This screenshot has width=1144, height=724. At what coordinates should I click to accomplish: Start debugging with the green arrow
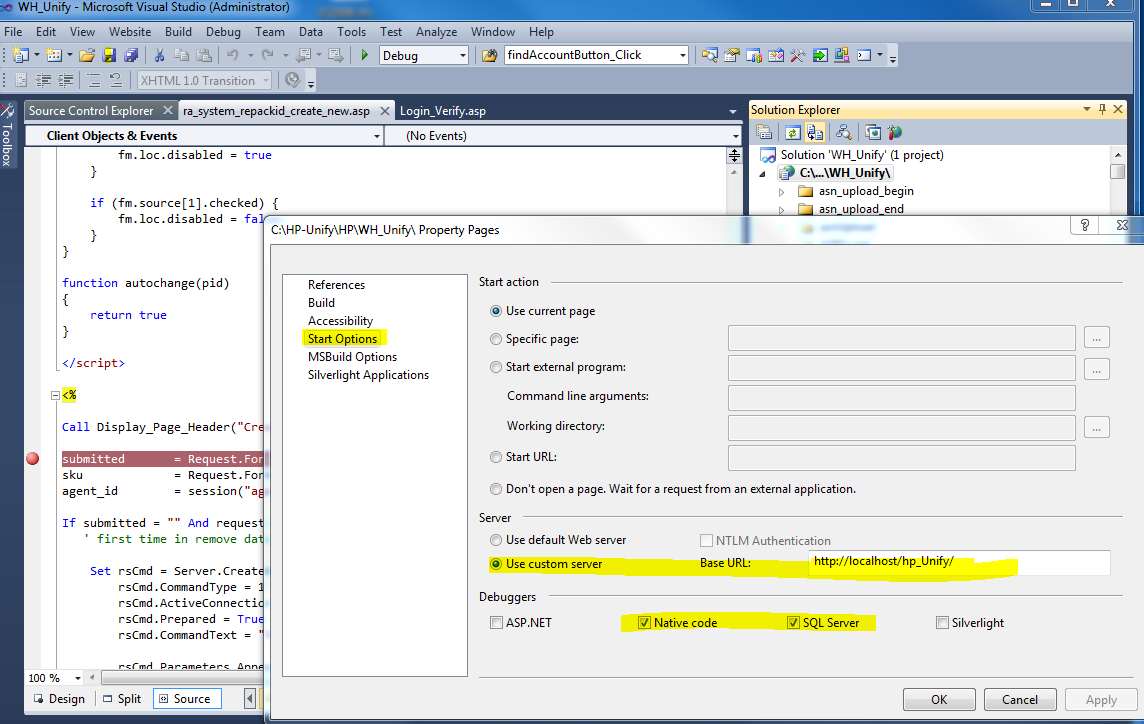click(x=364, y=55)
